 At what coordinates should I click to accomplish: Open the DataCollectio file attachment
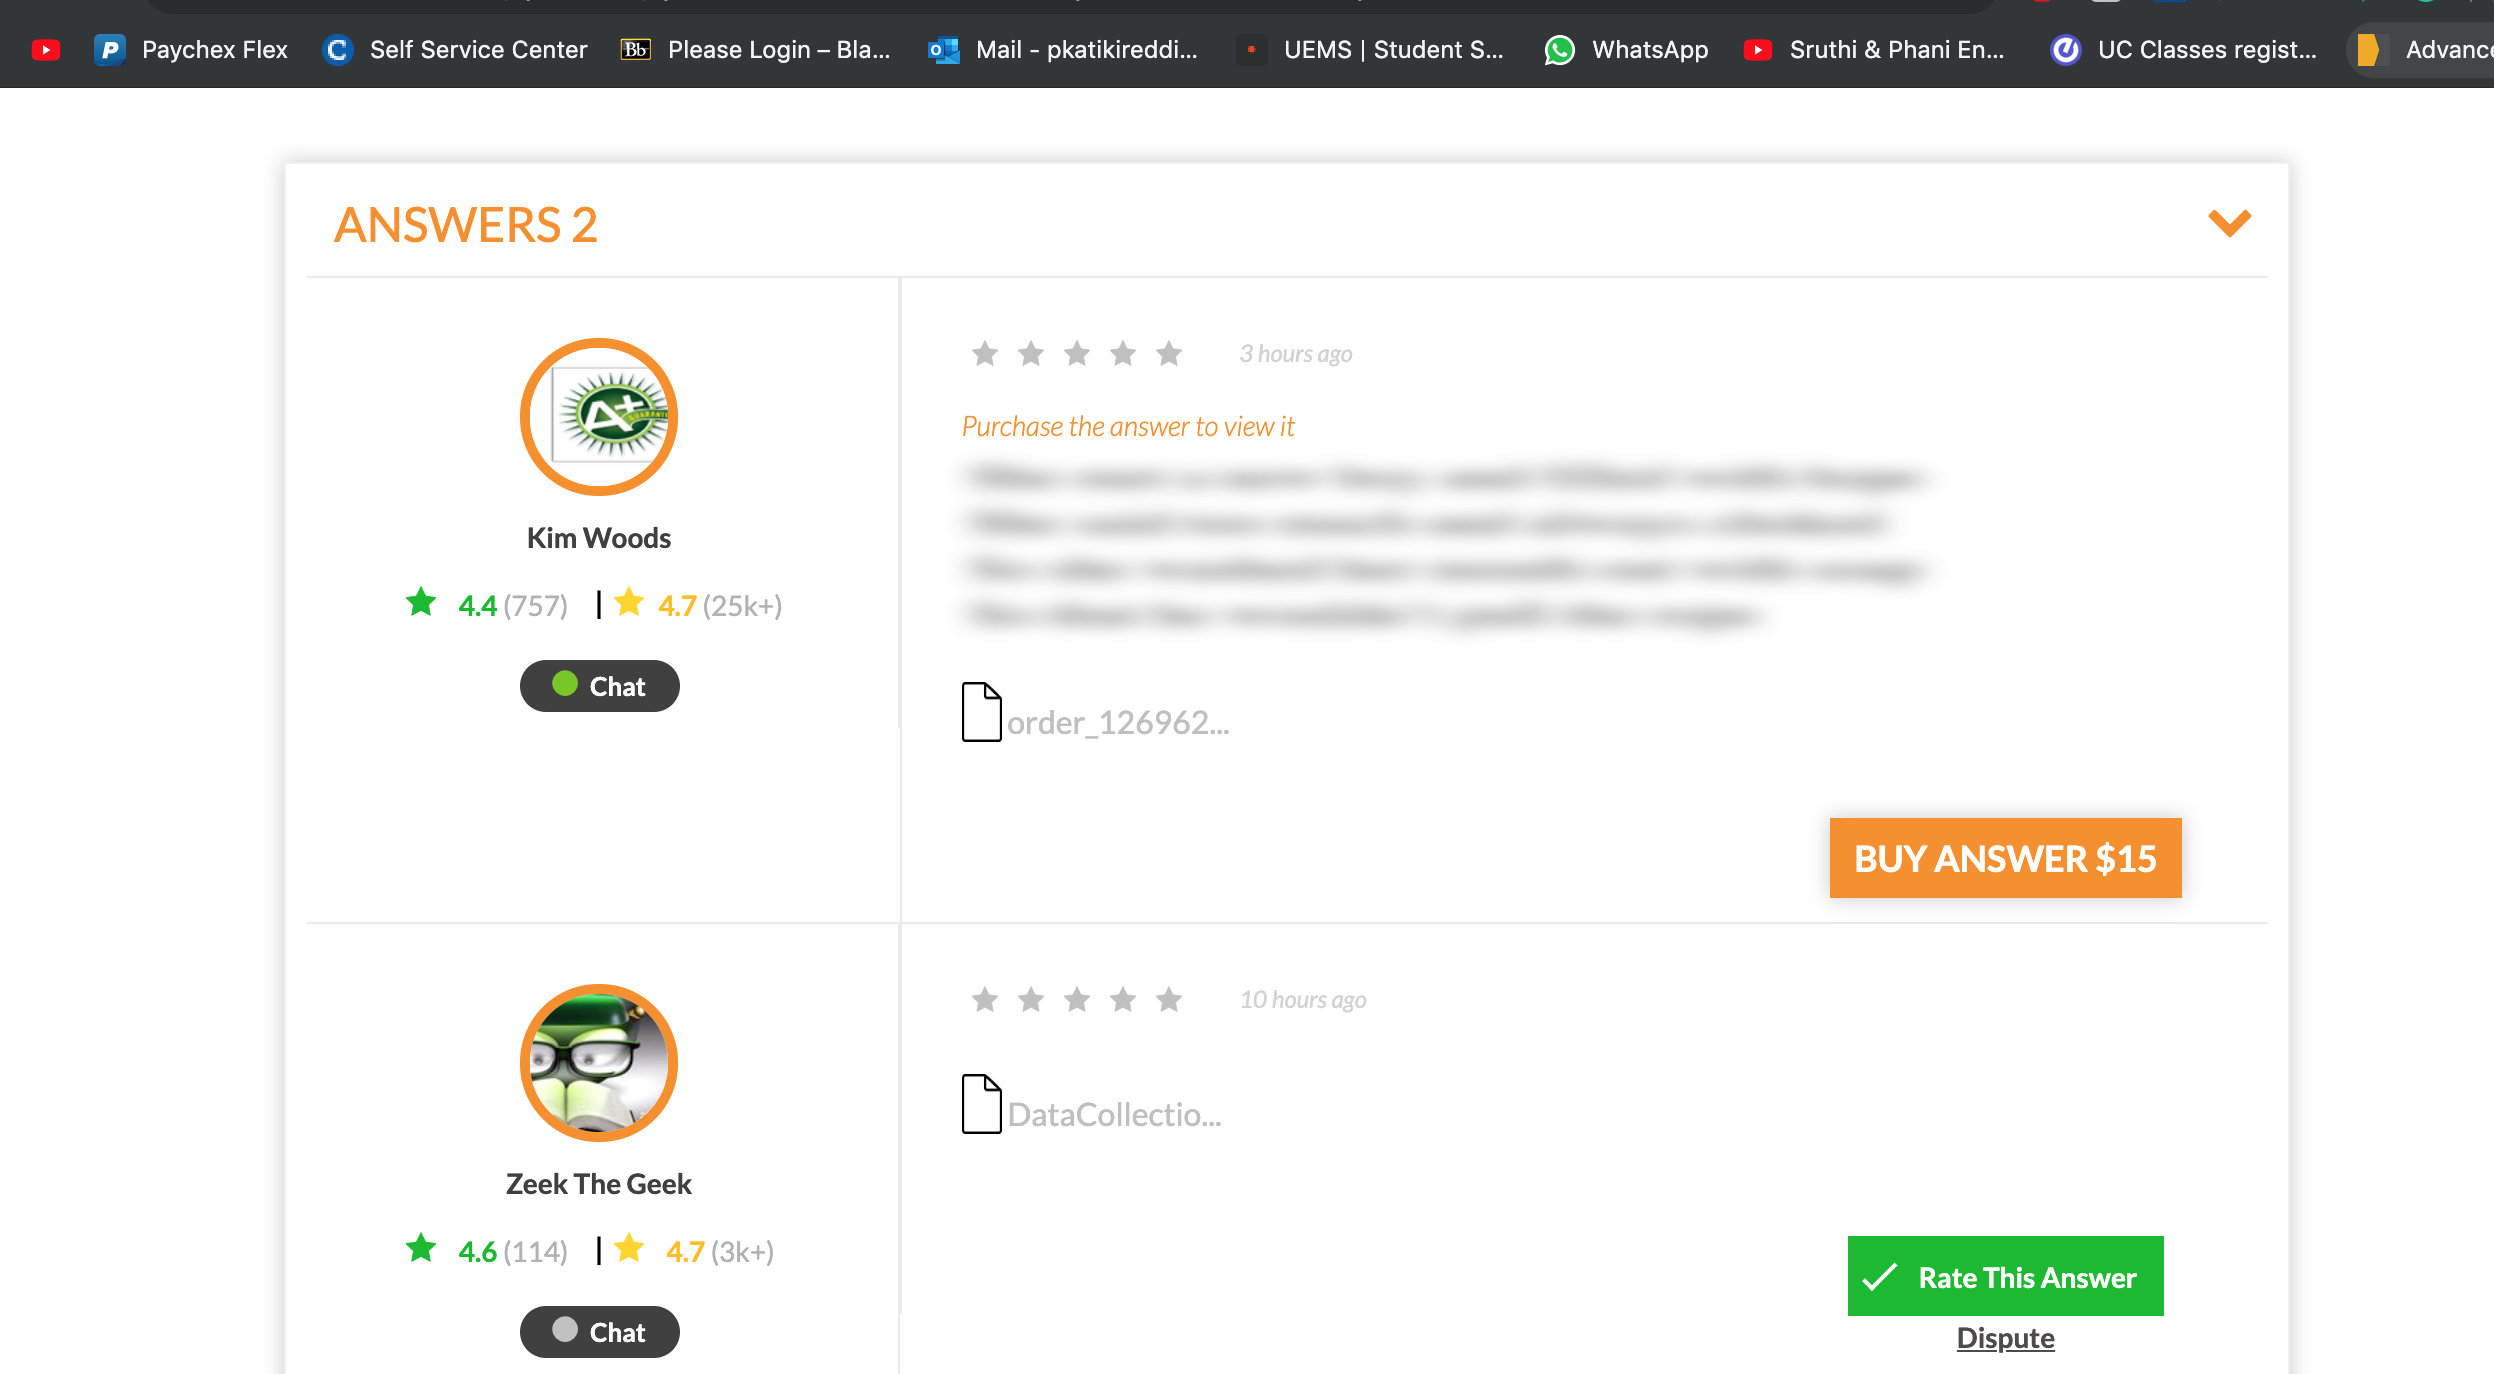(x=1092, y=1105)
